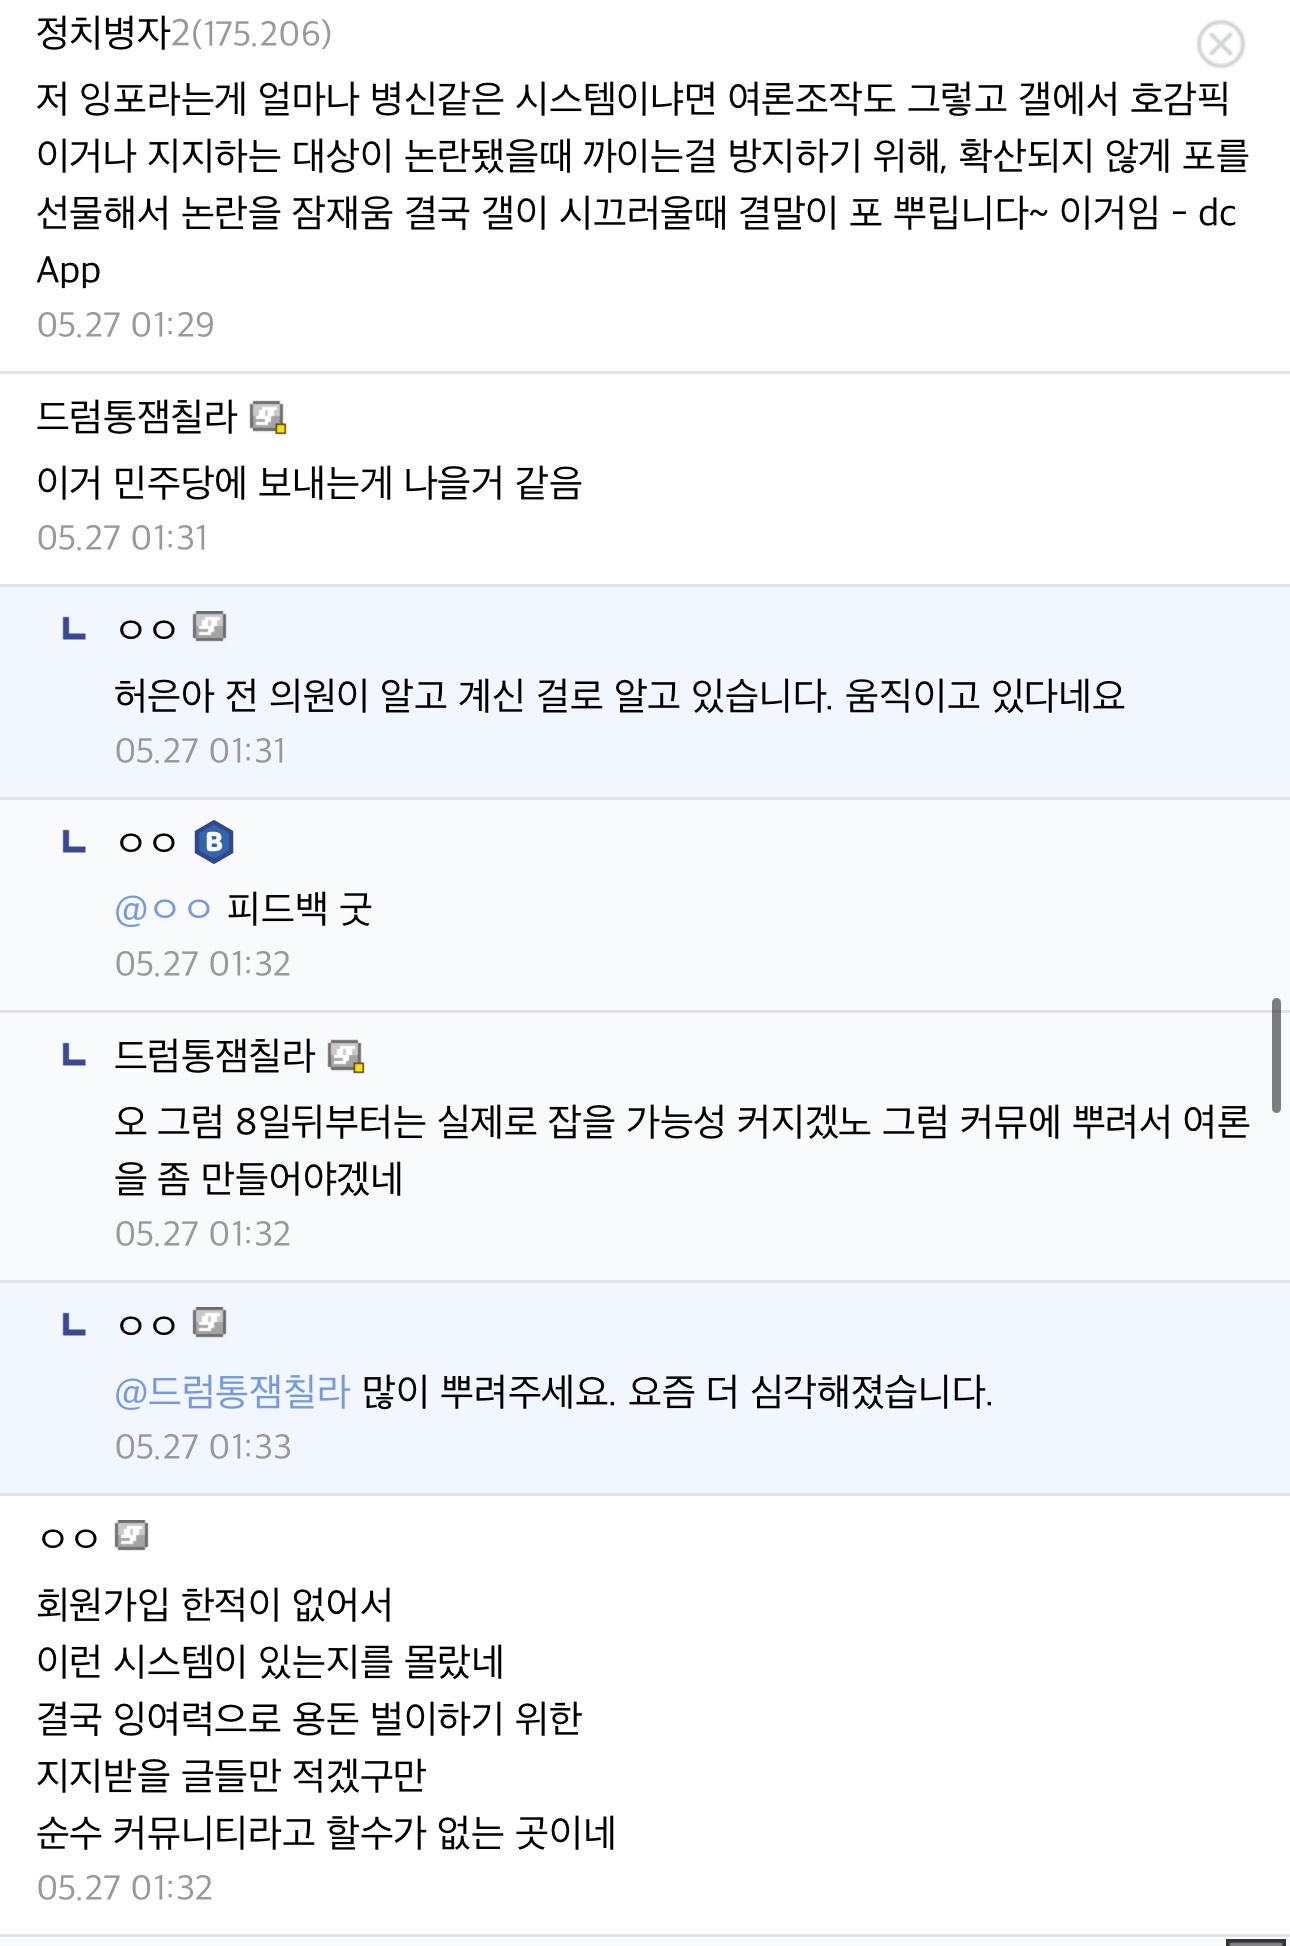Select top-level nickname 드럼통잼칠라

coord(137,417)
